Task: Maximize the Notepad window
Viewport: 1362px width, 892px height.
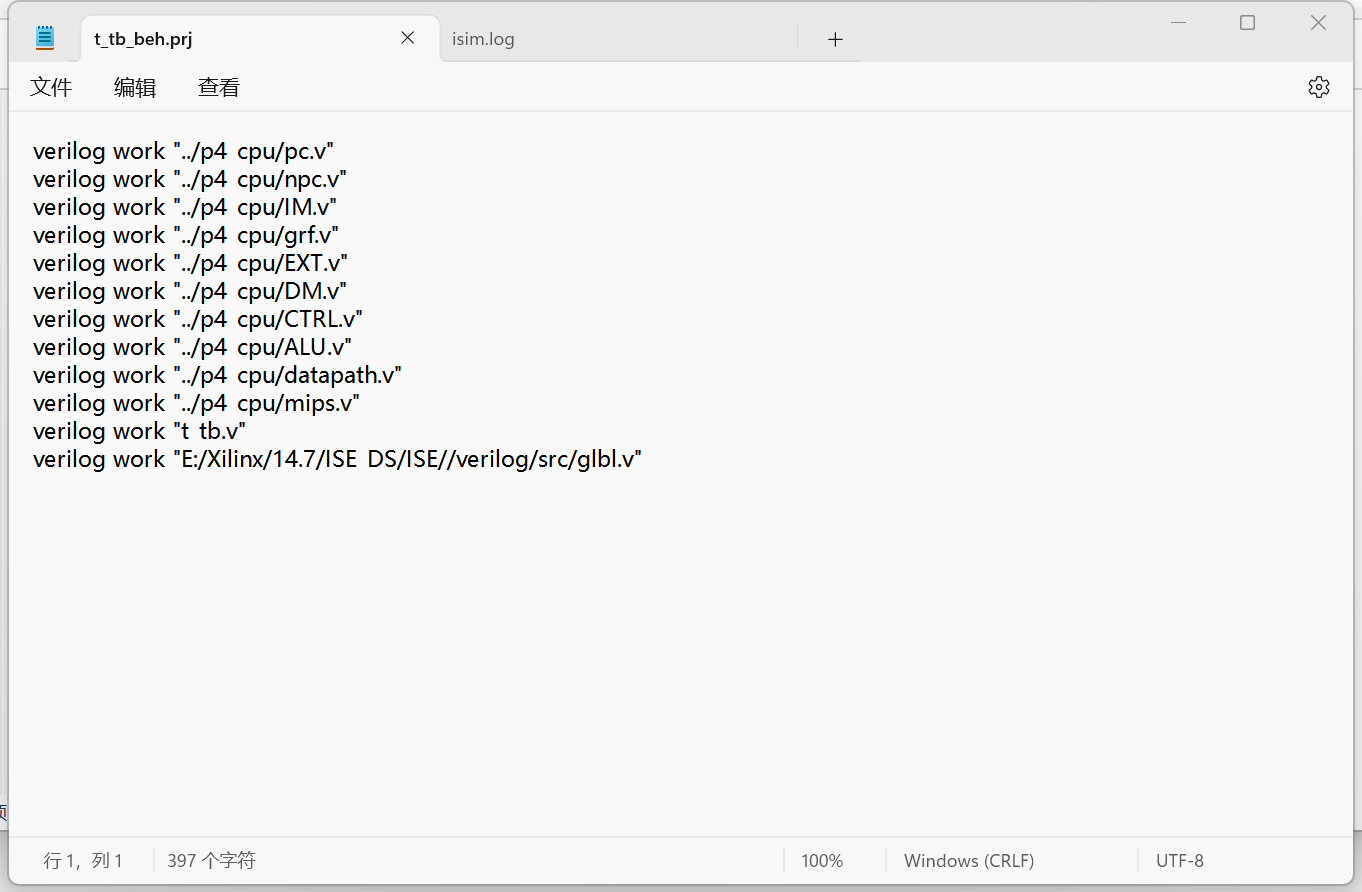Action: pyautogui.click(x=1247, y=22)
